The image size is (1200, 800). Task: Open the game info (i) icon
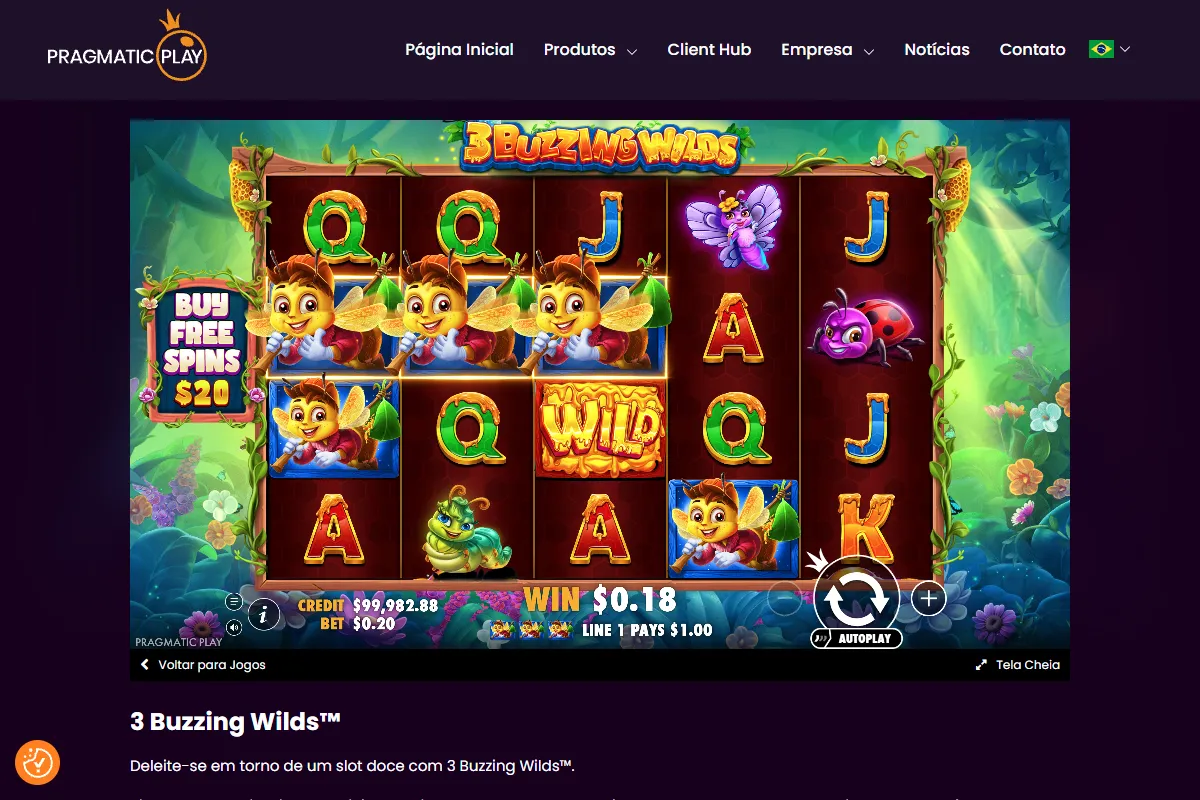point(263,614)
